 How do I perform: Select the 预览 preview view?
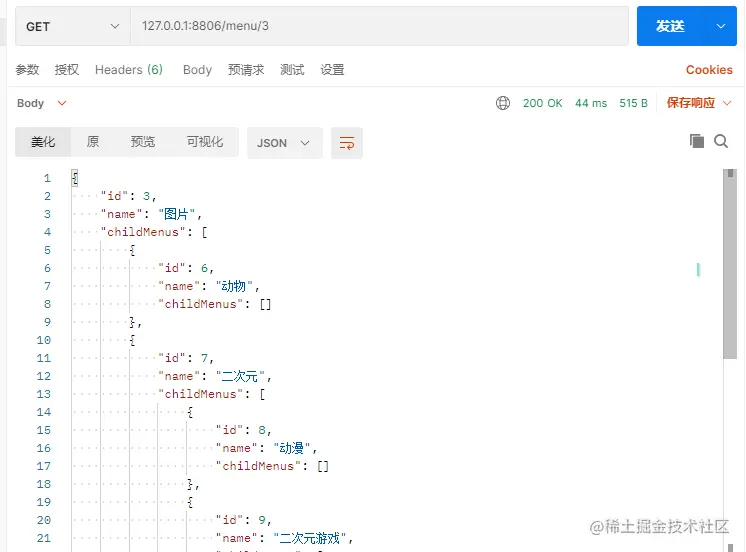tap(143, 142)
